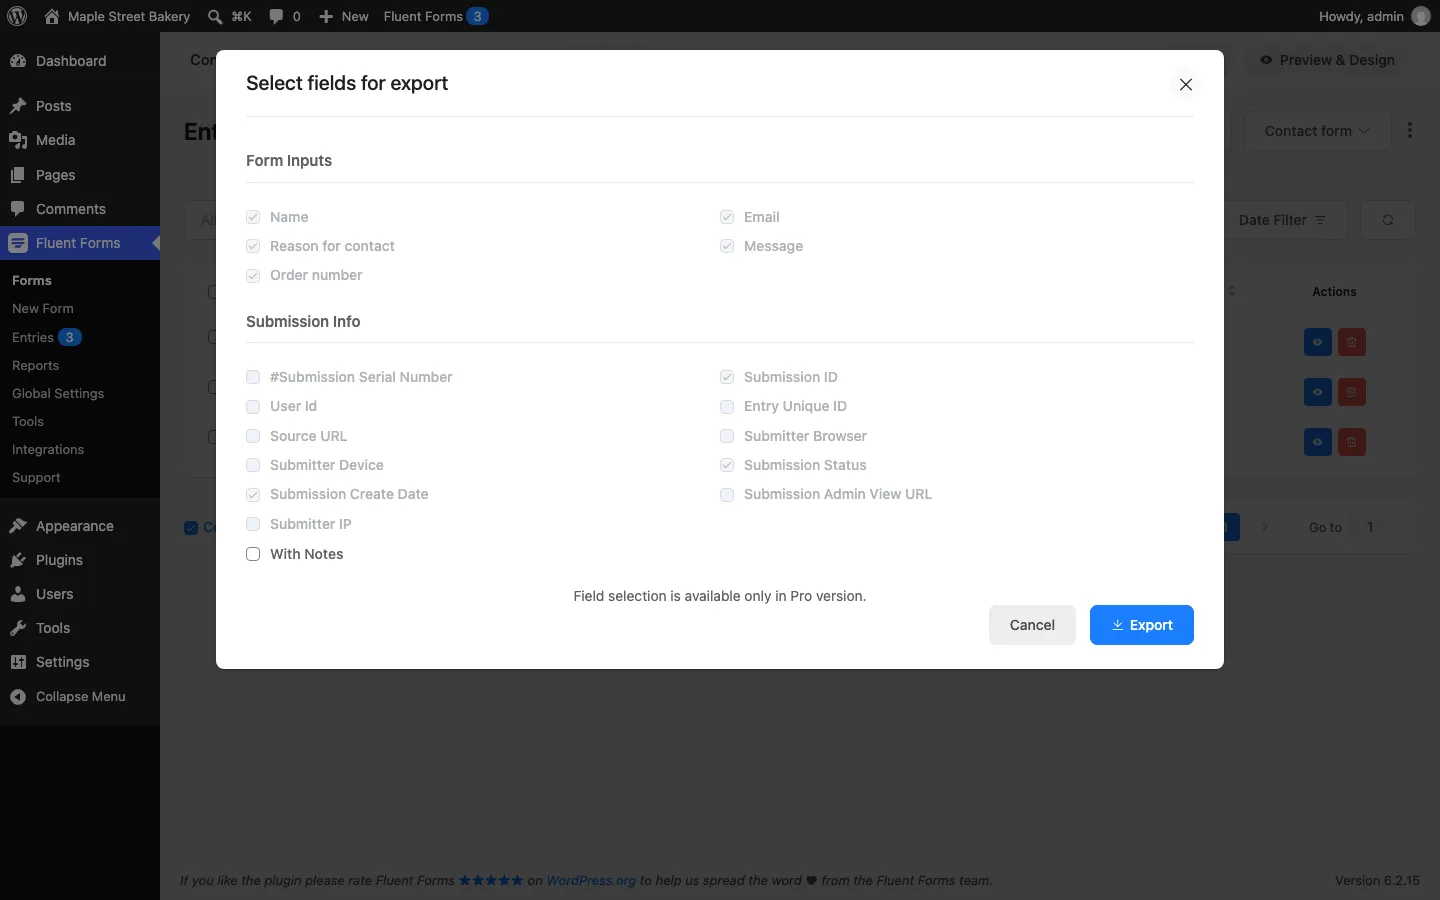This screenshot has width=1440, height=900.
Task: Open the Contact form dropdown
Action: 1317,131
